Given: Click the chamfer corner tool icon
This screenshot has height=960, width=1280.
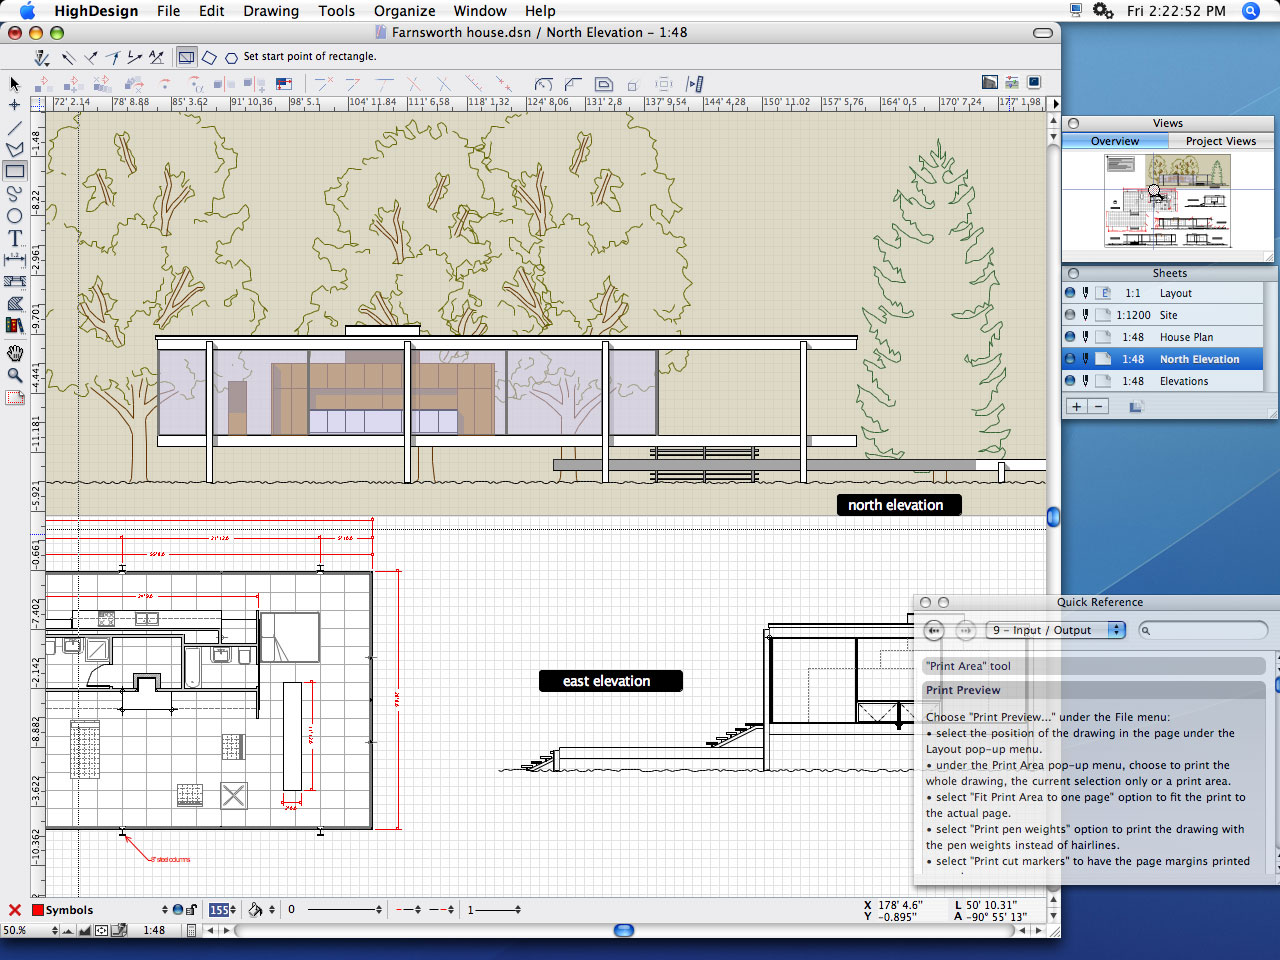Looking at the screenshot, I should (x=573, y=84).
